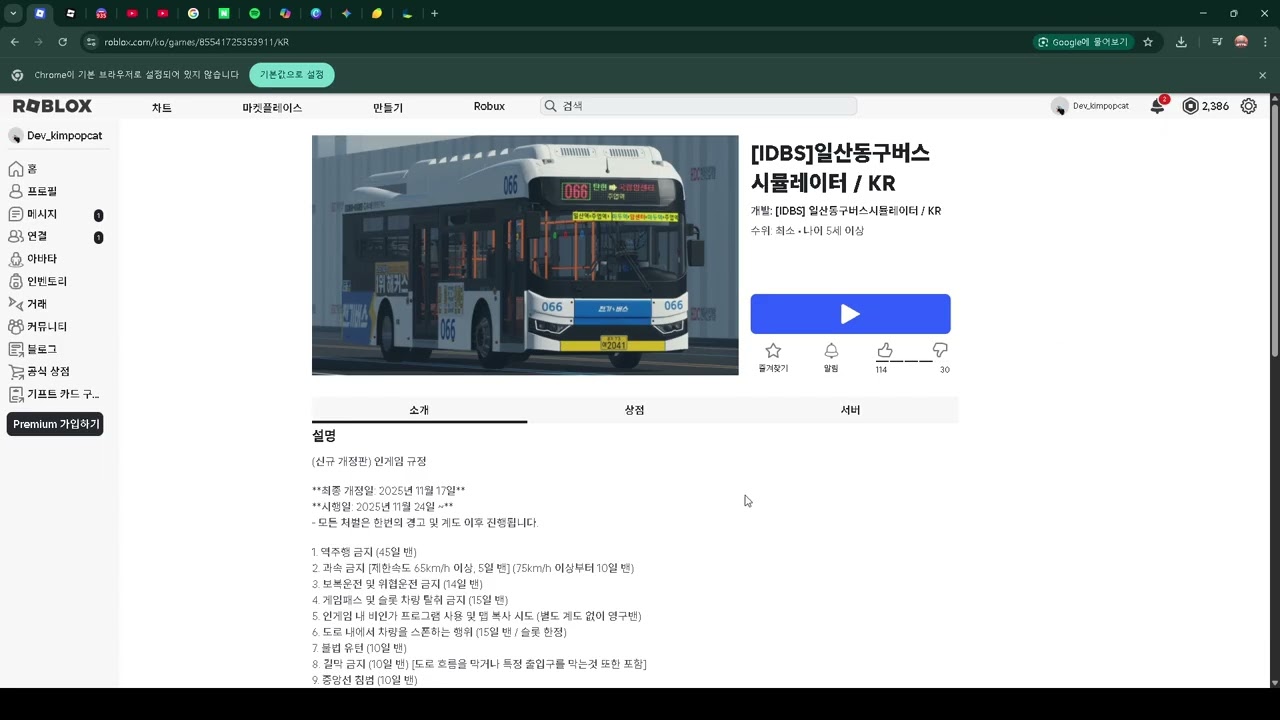Open 인벤토리 in the sidebar
The height and width of the screenshot is (720, 1280).
tap(38, 282)
